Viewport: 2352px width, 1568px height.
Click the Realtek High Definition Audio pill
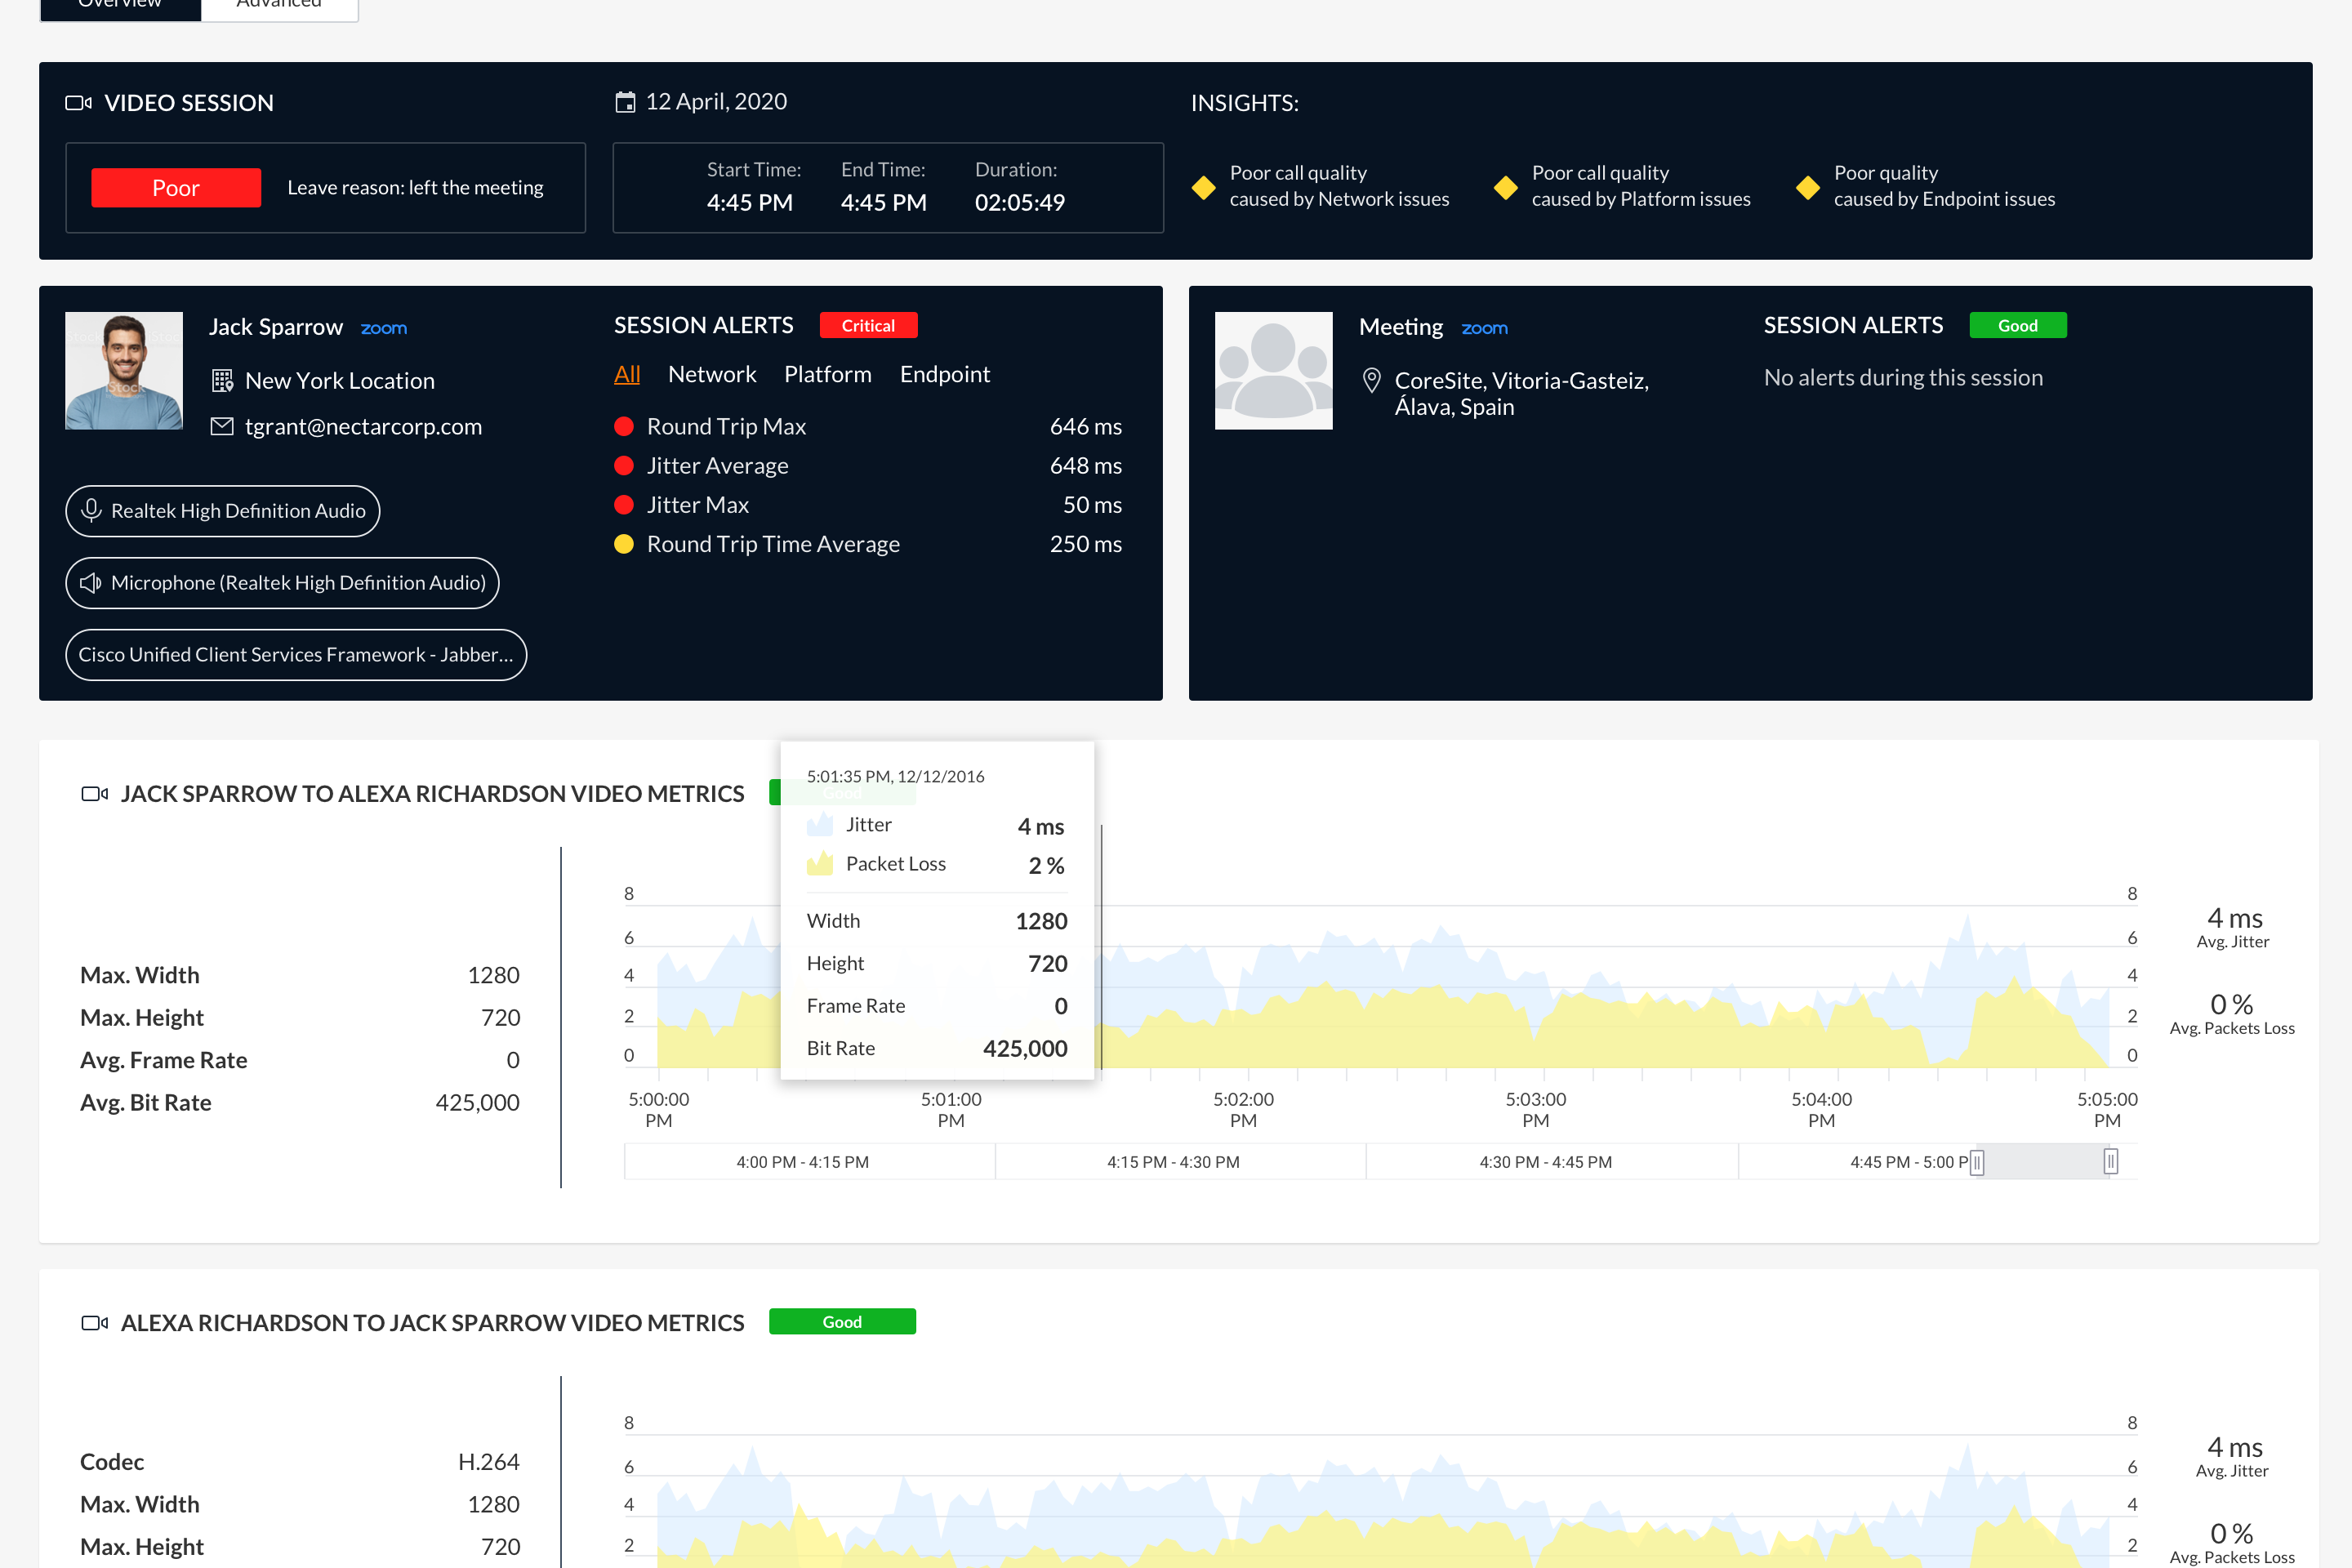click(x=223, y=511)
